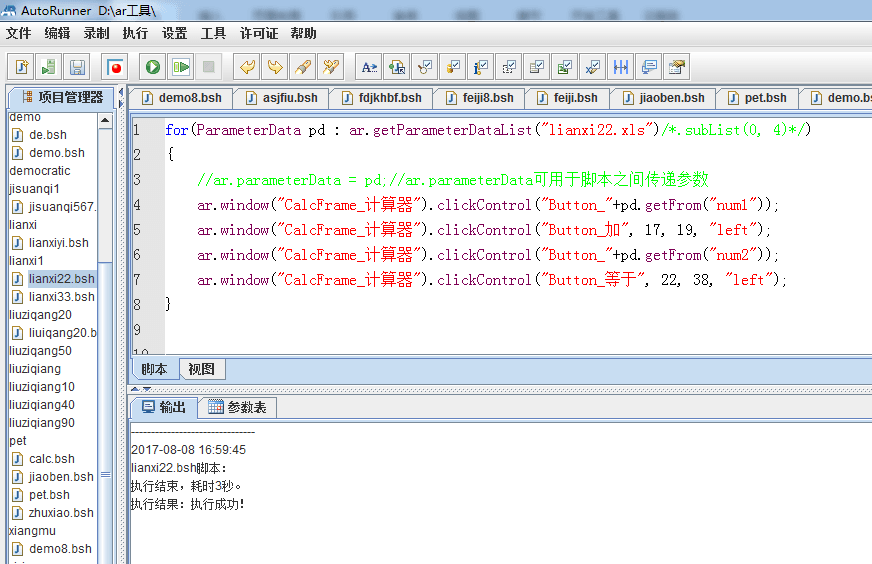Image resolution: width=872 pixels, height=564 pixels.
Task: Run the script with green play icon
Action: click(152, 67)
